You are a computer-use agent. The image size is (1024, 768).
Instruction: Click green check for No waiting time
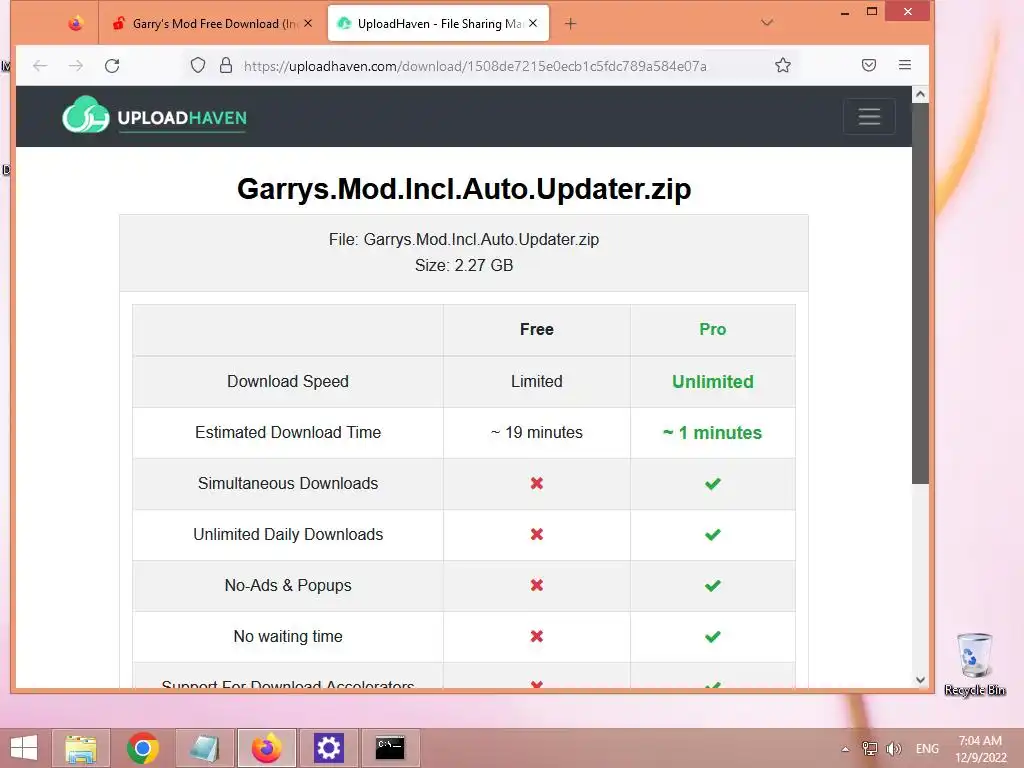[712, 637]
